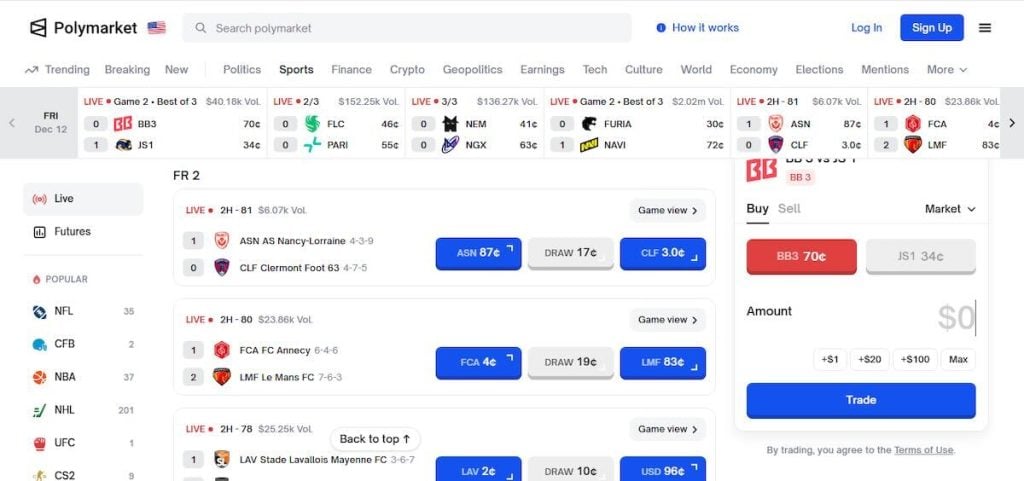Screen dimensions: 1024x481
Task: Open the Polymarket logo home link
Action: point(84,27)
